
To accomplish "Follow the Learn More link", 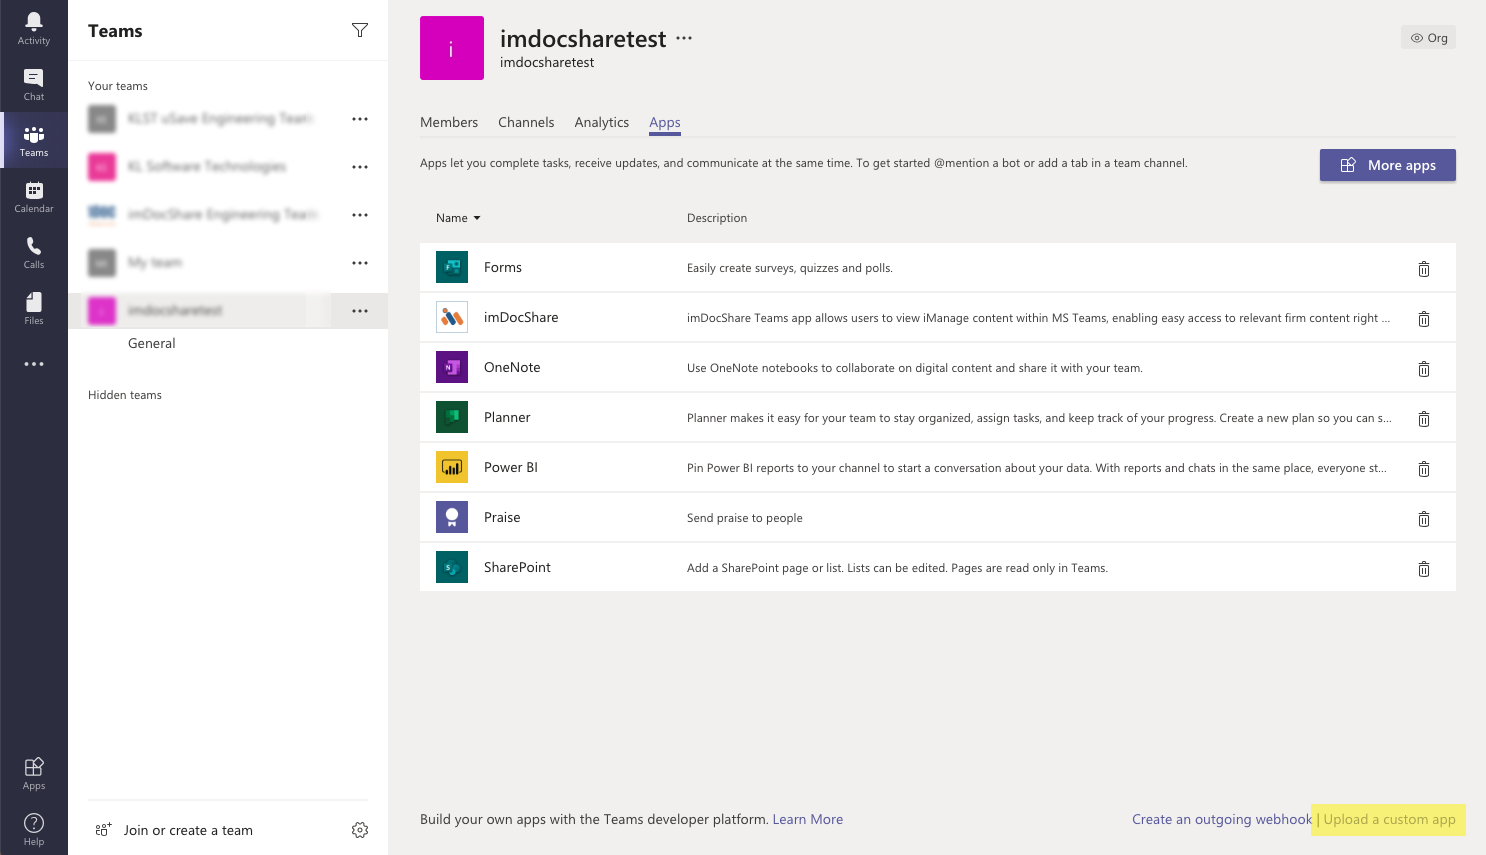I will (808, 819).
